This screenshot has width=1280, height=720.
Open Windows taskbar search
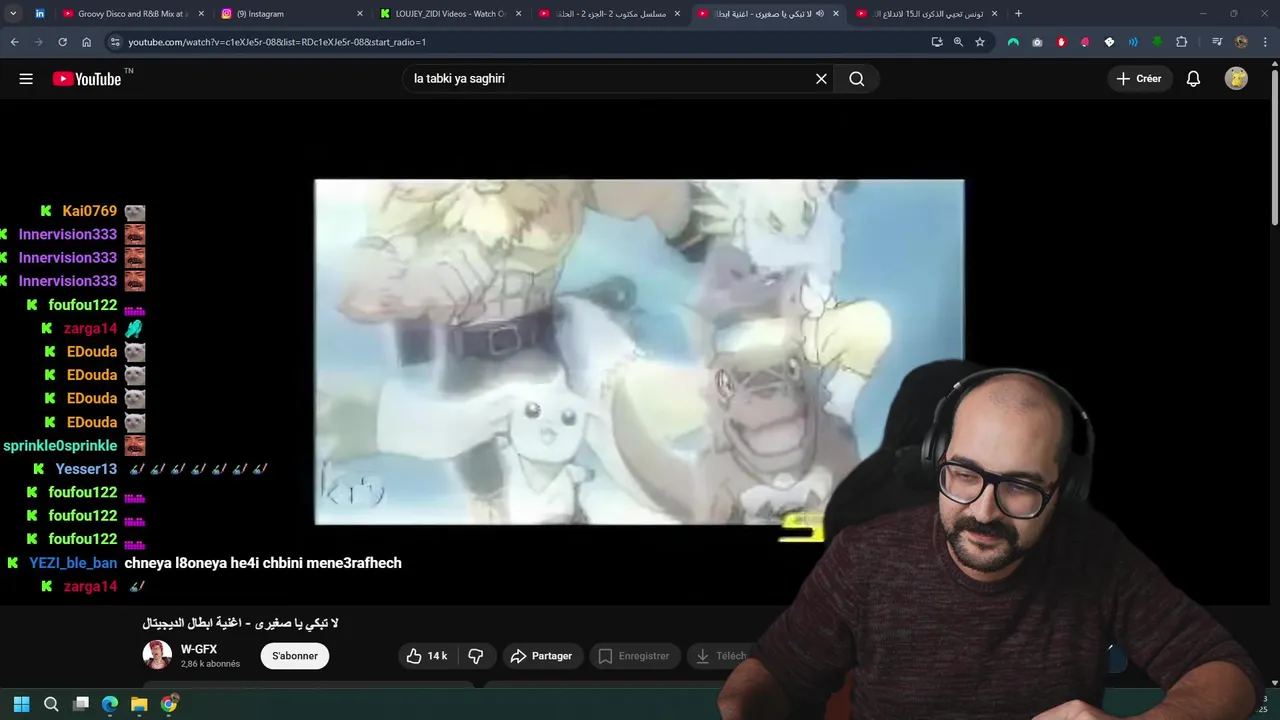pyautogui.click(x=51, y=704)
